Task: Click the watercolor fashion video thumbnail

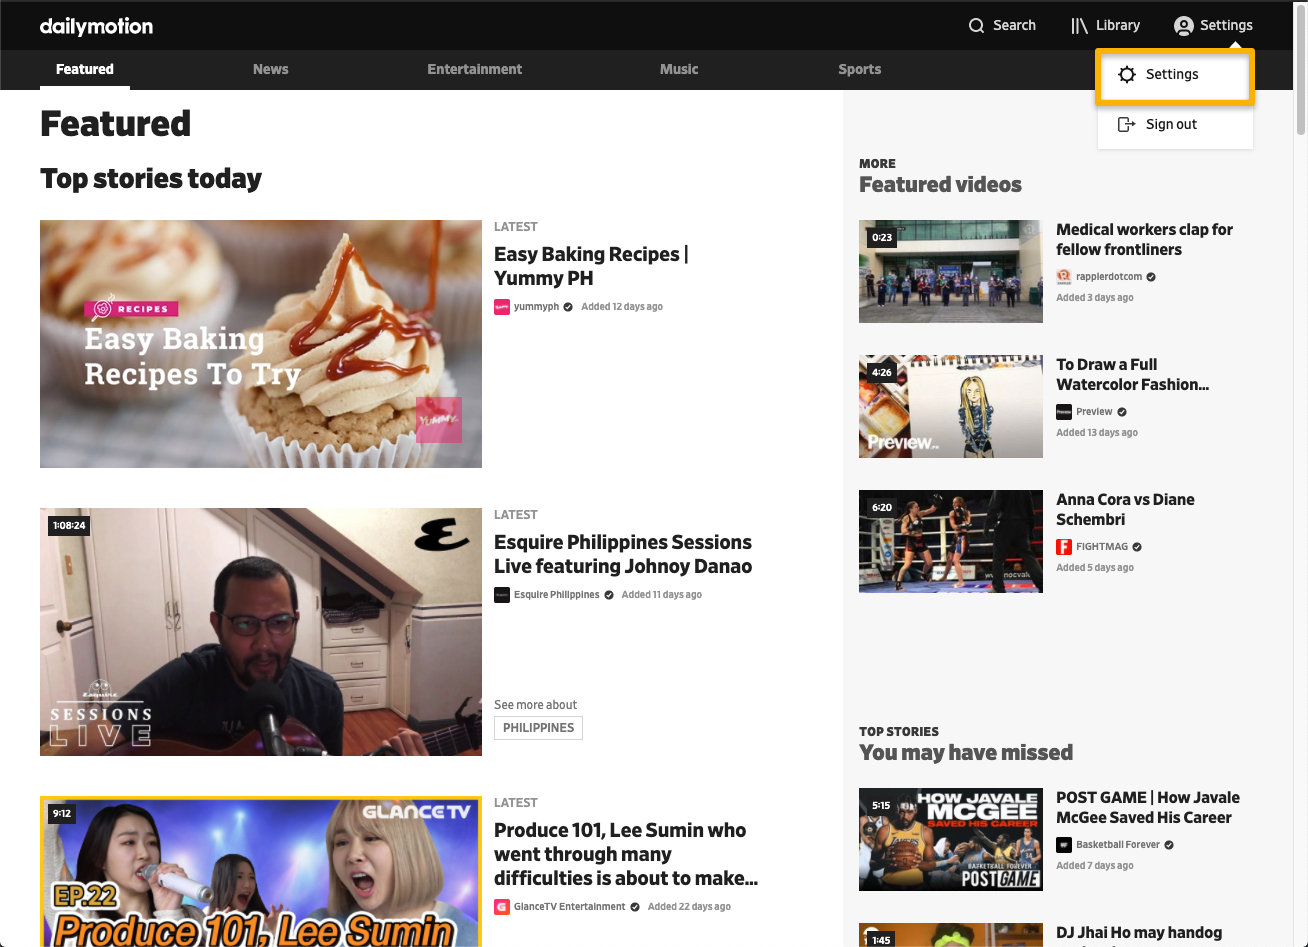Action: pos(951,406)
